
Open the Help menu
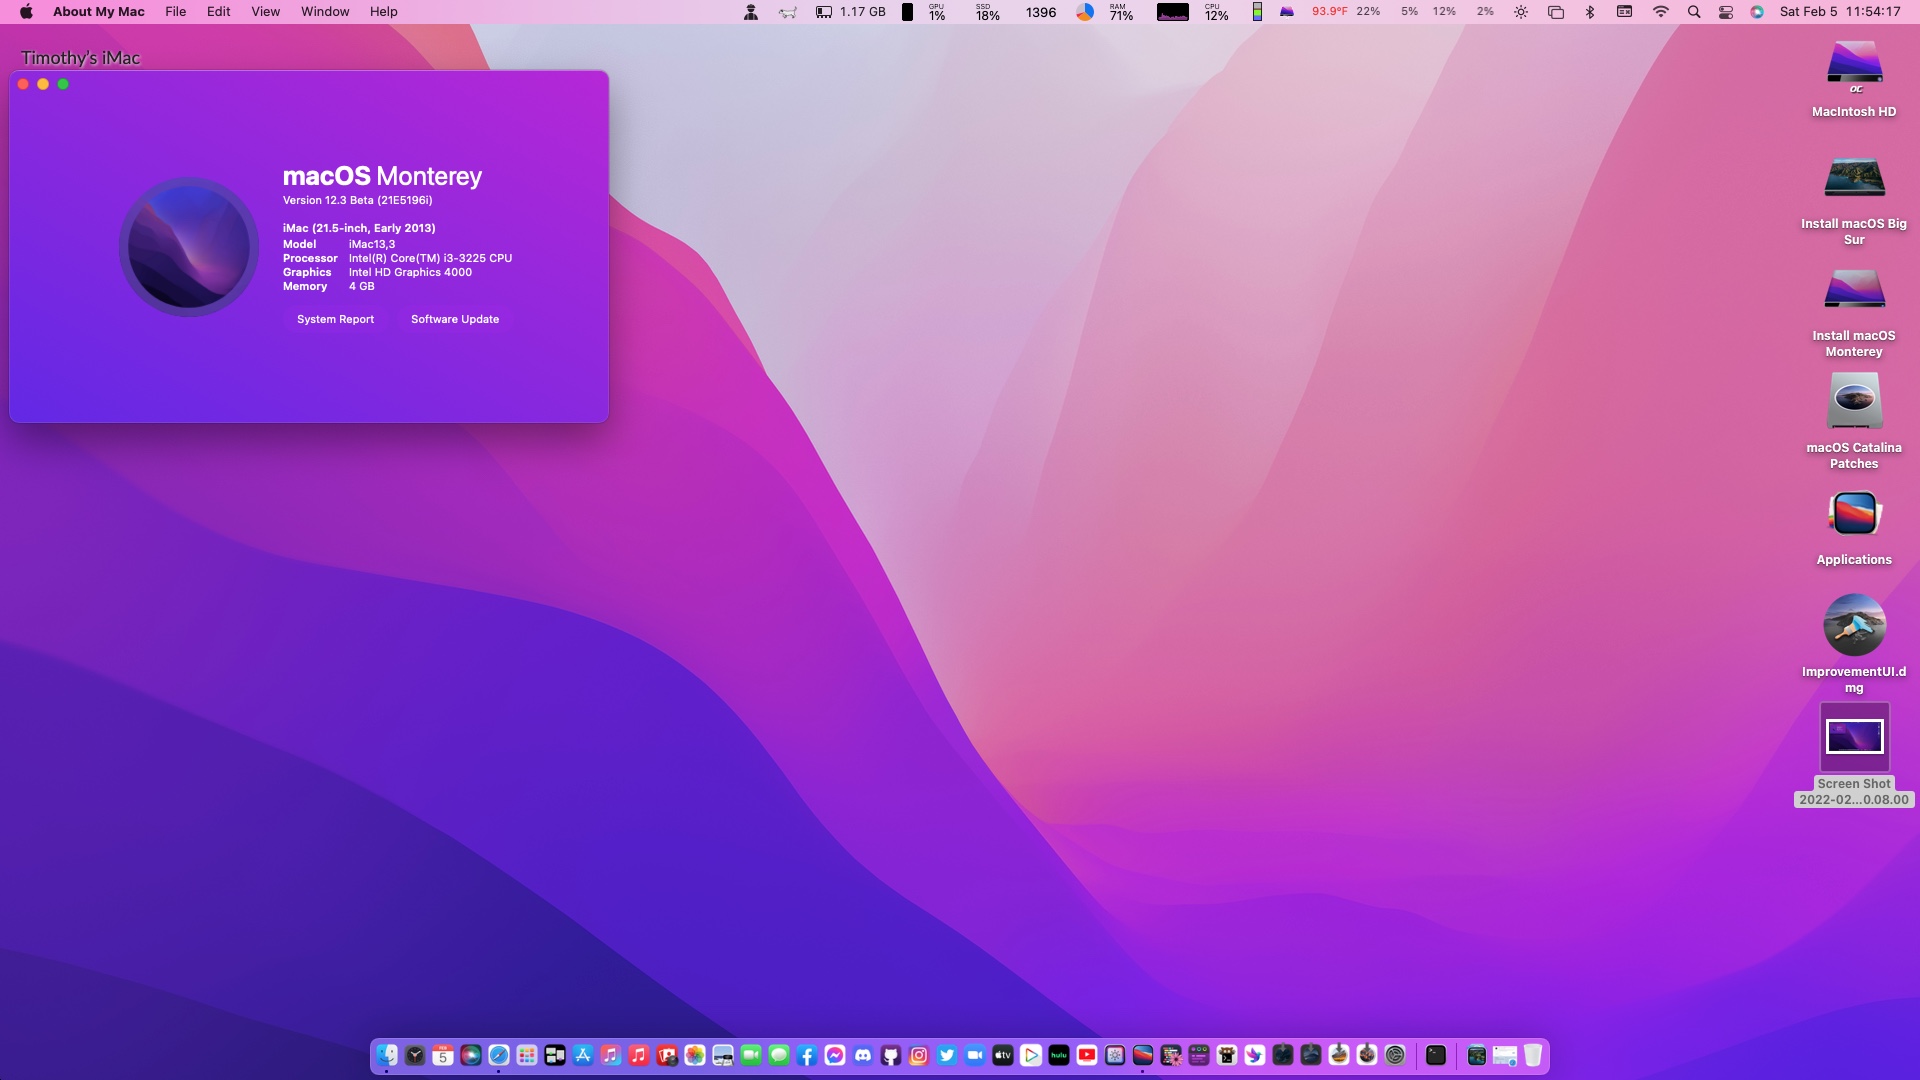(383, 12)
